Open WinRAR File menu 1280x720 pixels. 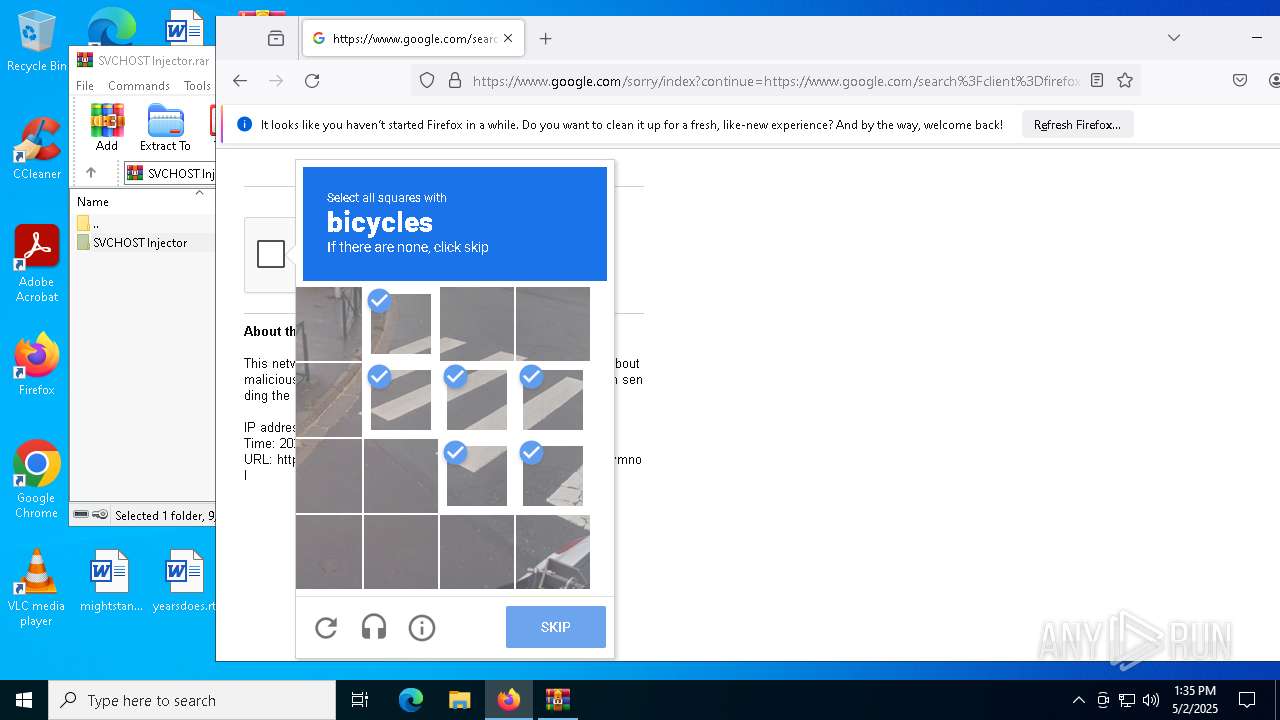point(85,86)
